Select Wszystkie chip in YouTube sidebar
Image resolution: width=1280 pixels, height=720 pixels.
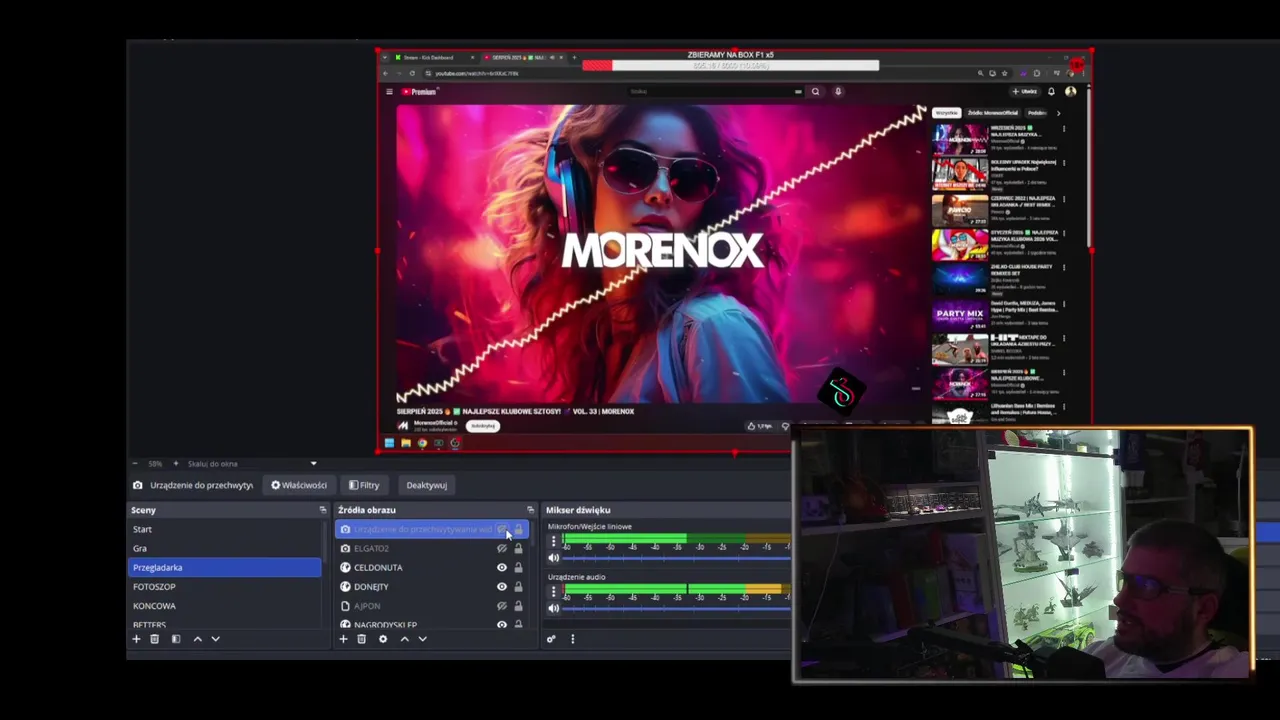(x=946, y=113)
